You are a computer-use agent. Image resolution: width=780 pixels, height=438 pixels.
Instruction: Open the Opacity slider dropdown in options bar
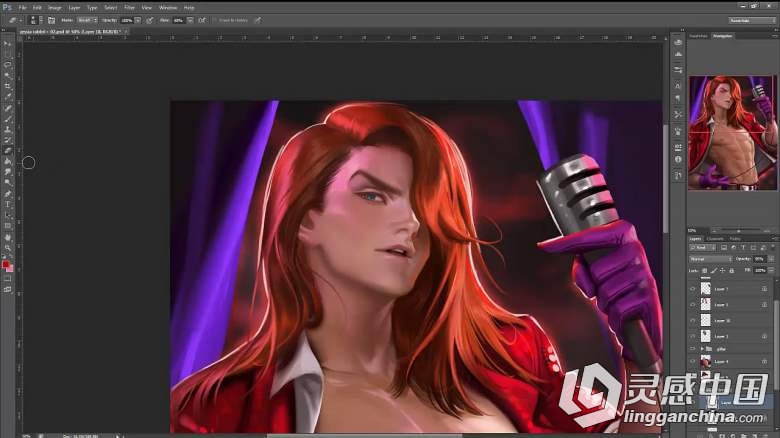(x=138, y=20)
